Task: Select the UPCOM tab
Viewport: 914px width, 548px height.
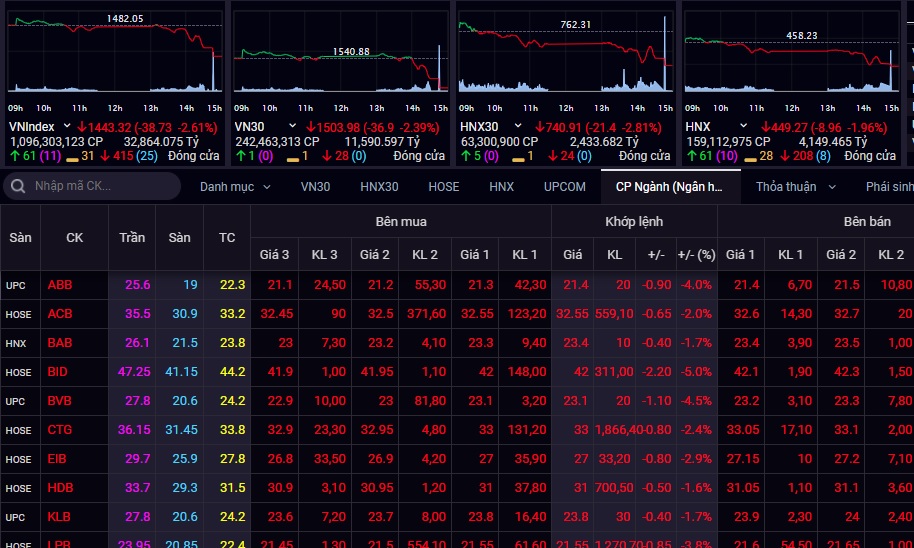Action: click(564, 187)
